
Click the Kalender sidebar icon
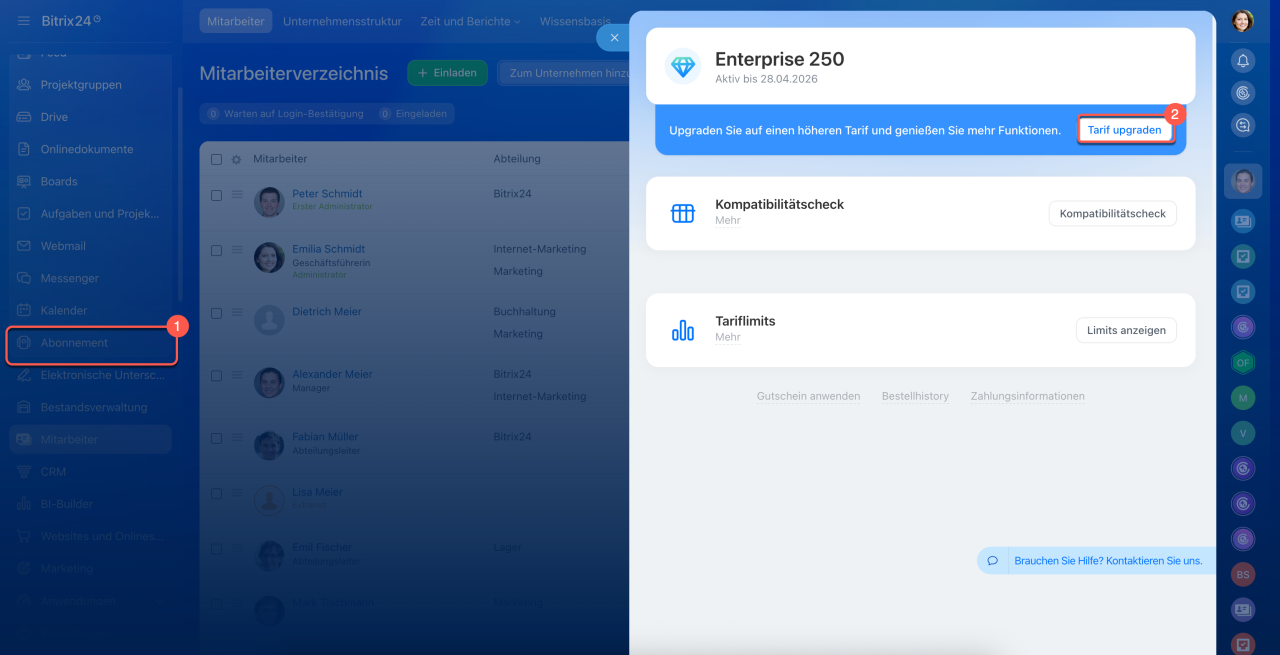(x=24, y=310)
